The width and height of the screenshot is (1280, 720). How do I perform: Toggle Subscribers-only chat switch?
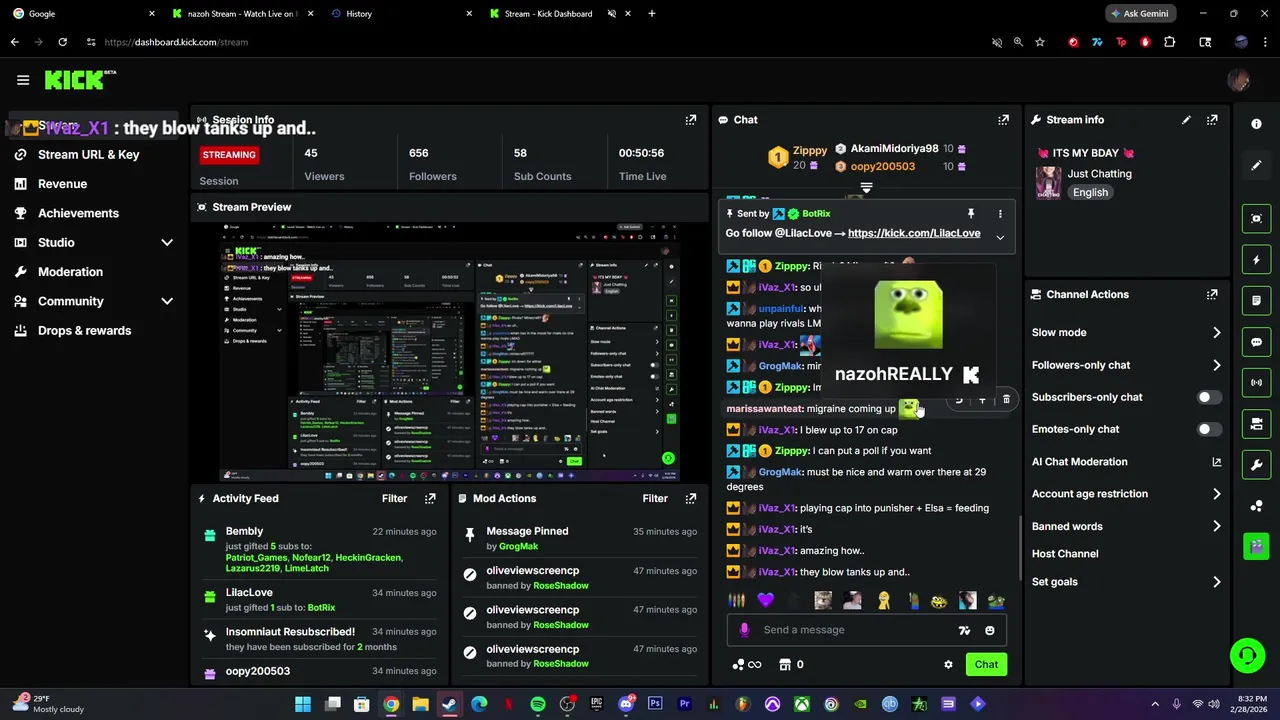pyautogui.click(x=1209, y=397)
